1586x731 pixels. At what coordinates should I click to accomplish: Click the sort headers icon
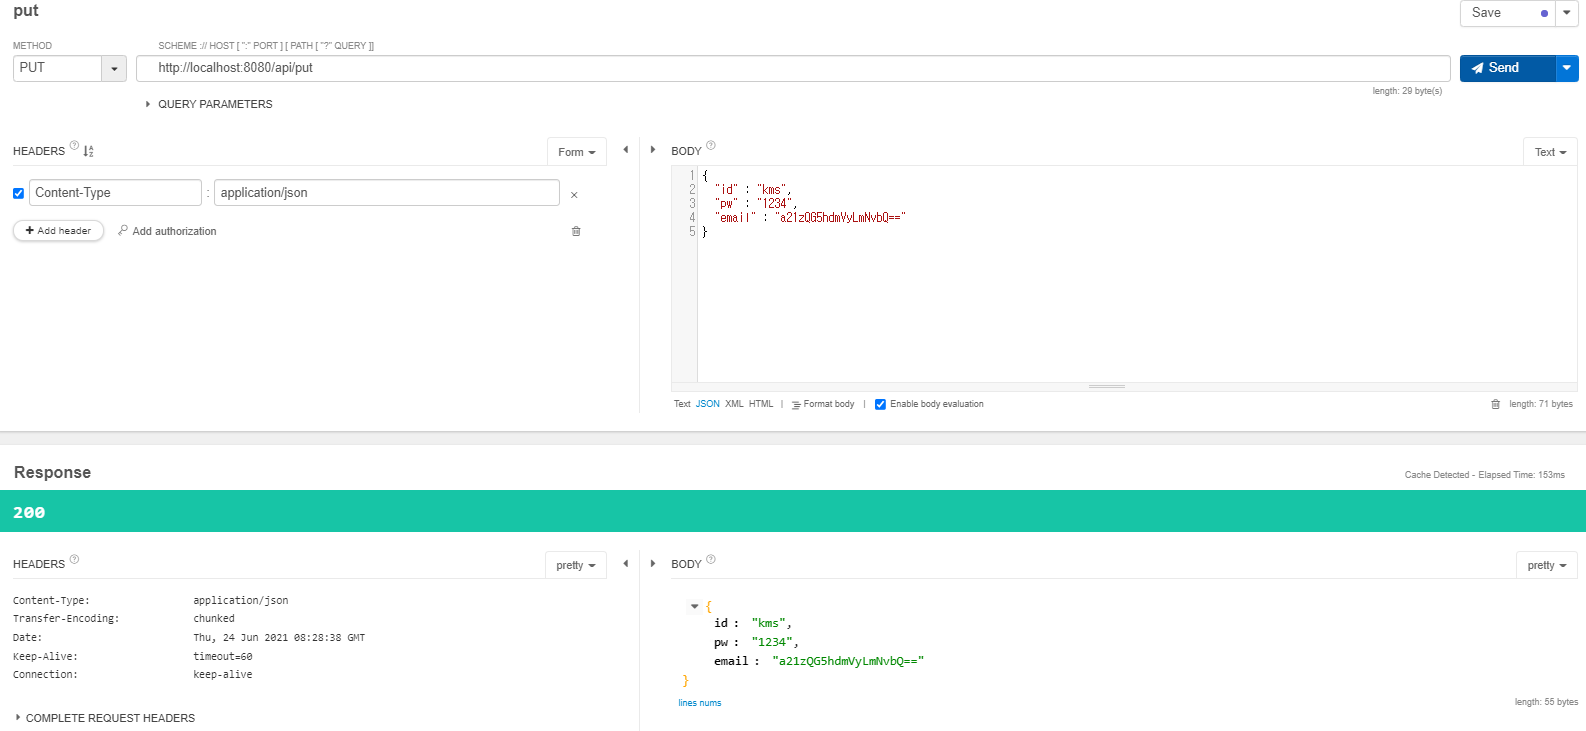(x=88, y=152)
